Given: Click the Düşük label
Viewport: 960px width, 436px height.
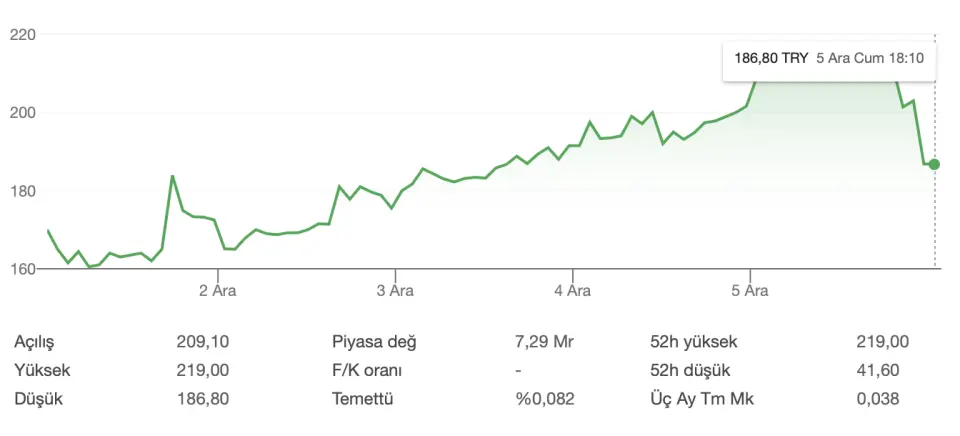Looking at the screenshot, I should (37, 398).
